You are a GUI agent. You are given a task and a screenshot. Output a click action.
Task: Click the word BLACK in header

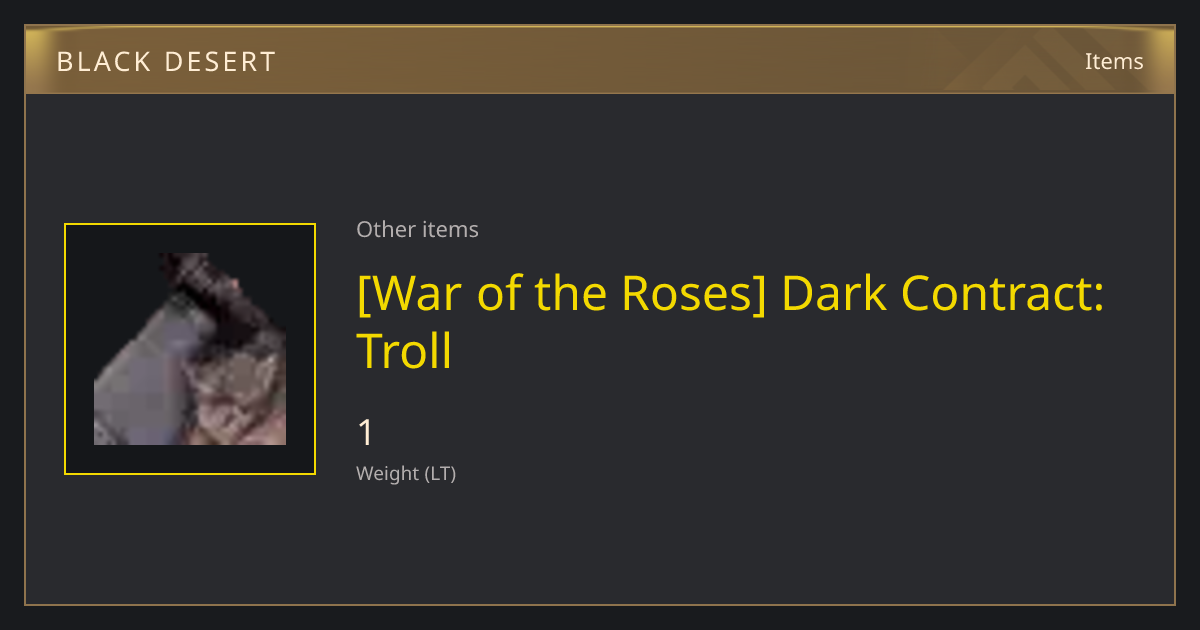(103, 61)
